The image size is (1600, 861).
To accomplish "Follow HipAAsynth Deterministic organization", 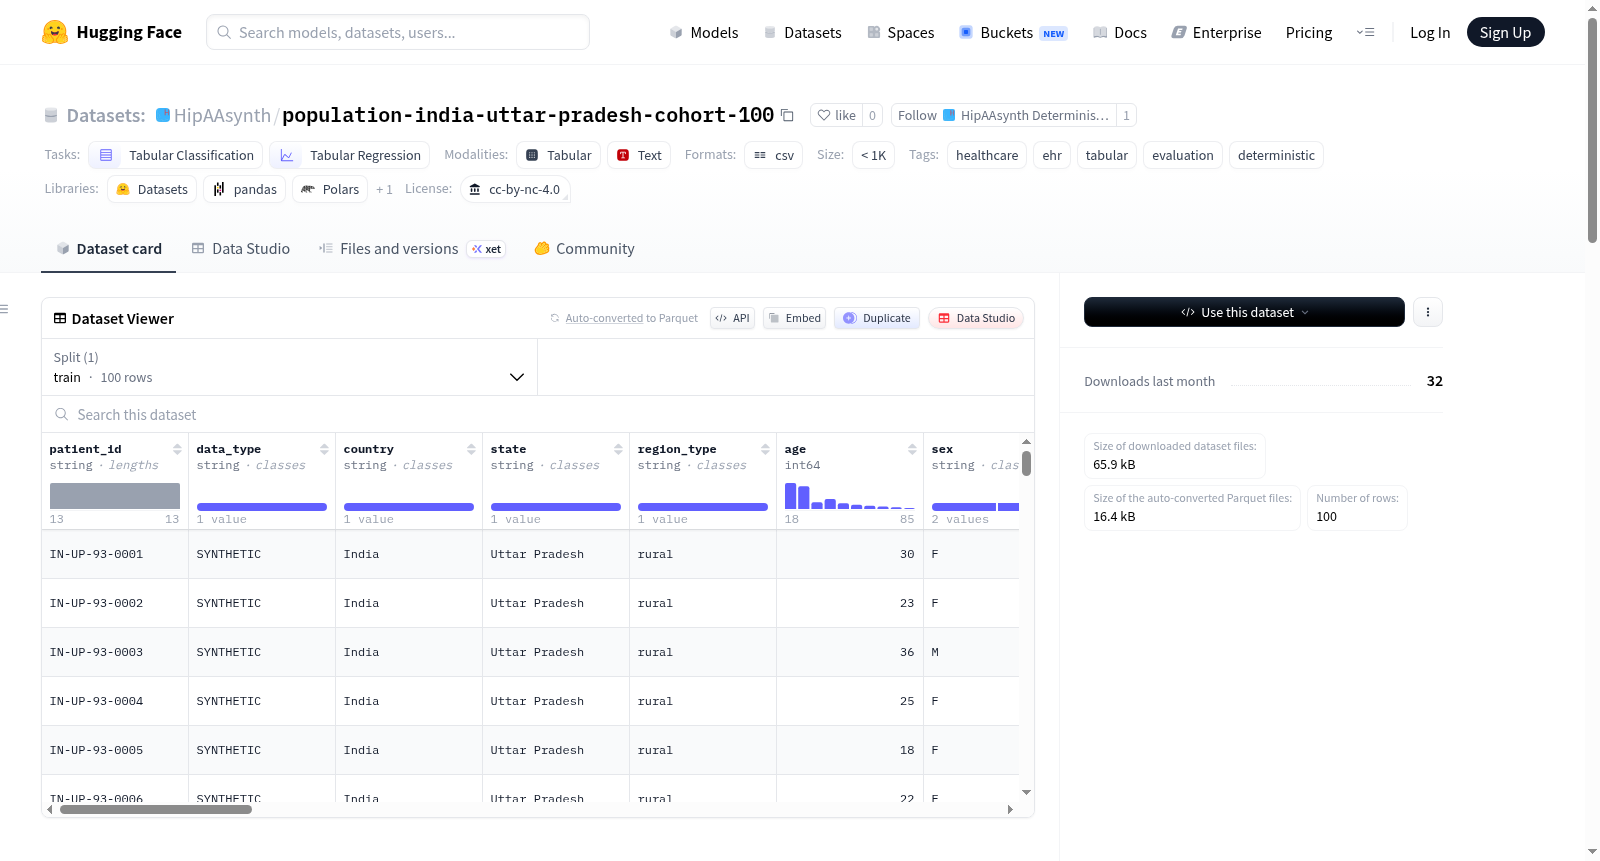I will 1003,116.
